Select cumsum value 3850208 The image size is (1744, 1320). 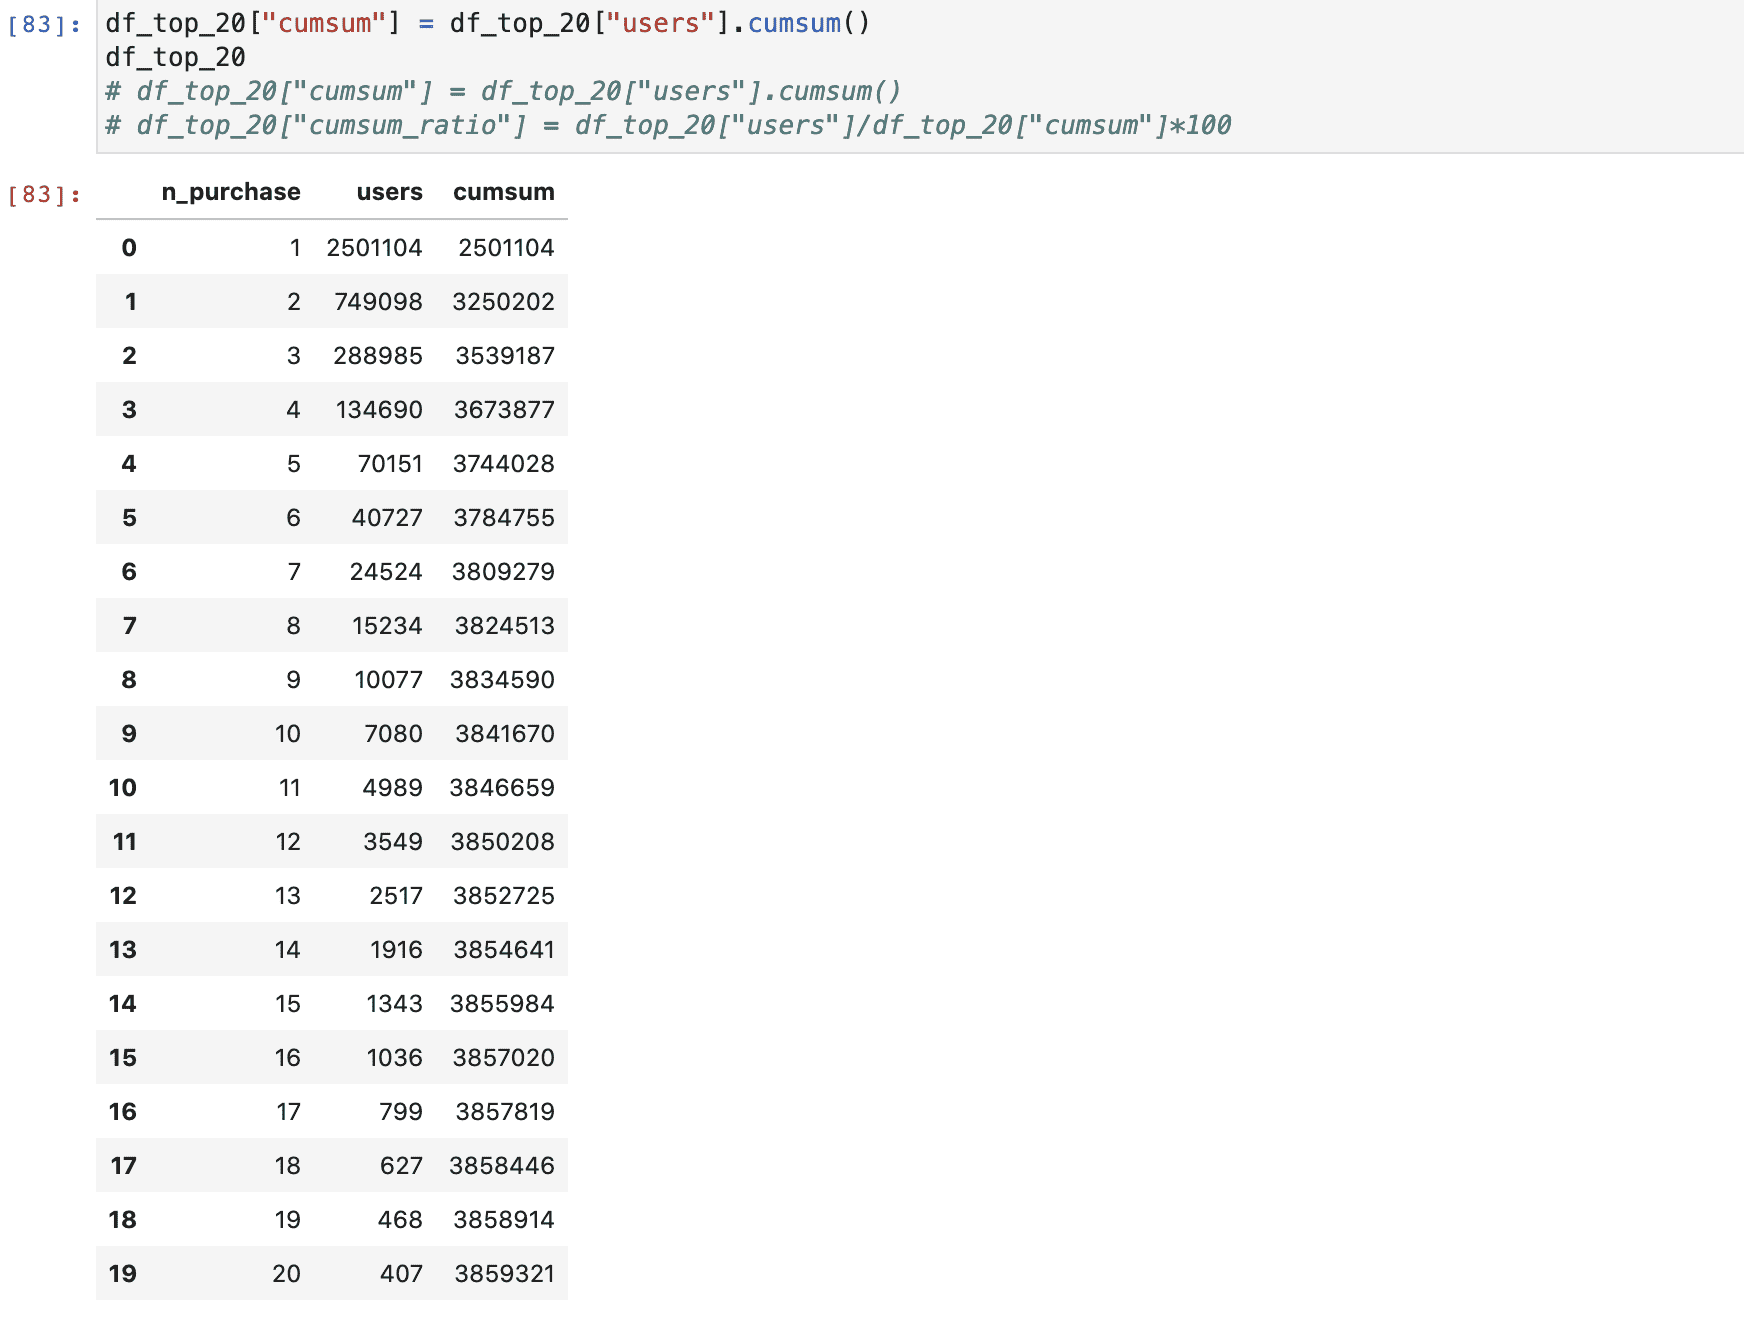click(x=503, y=842)
